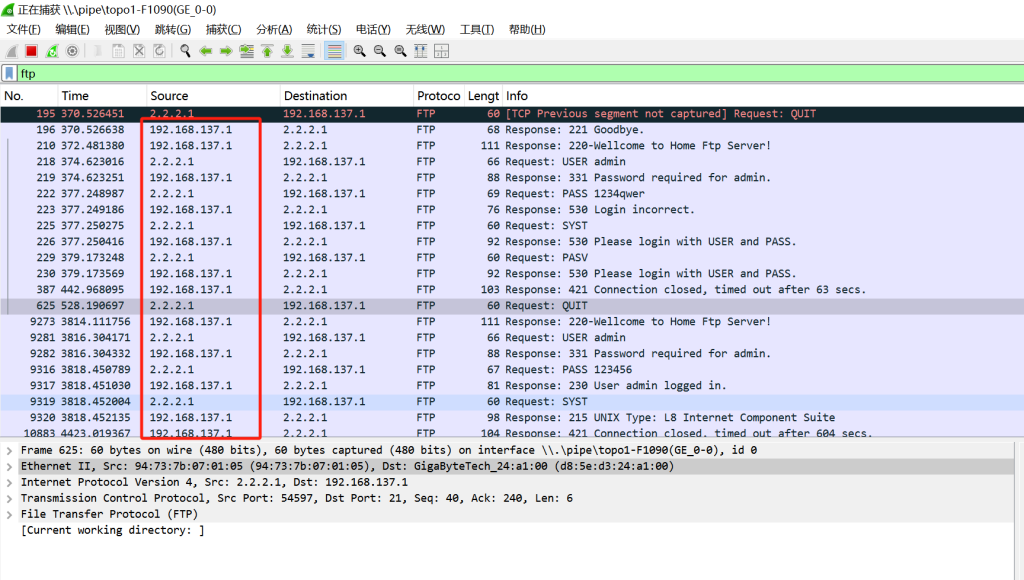This screenshot has height=580, width=1024.
Task: Select packet 223 'Response: 530 Login incorrect.'
Action: [512, 210]
